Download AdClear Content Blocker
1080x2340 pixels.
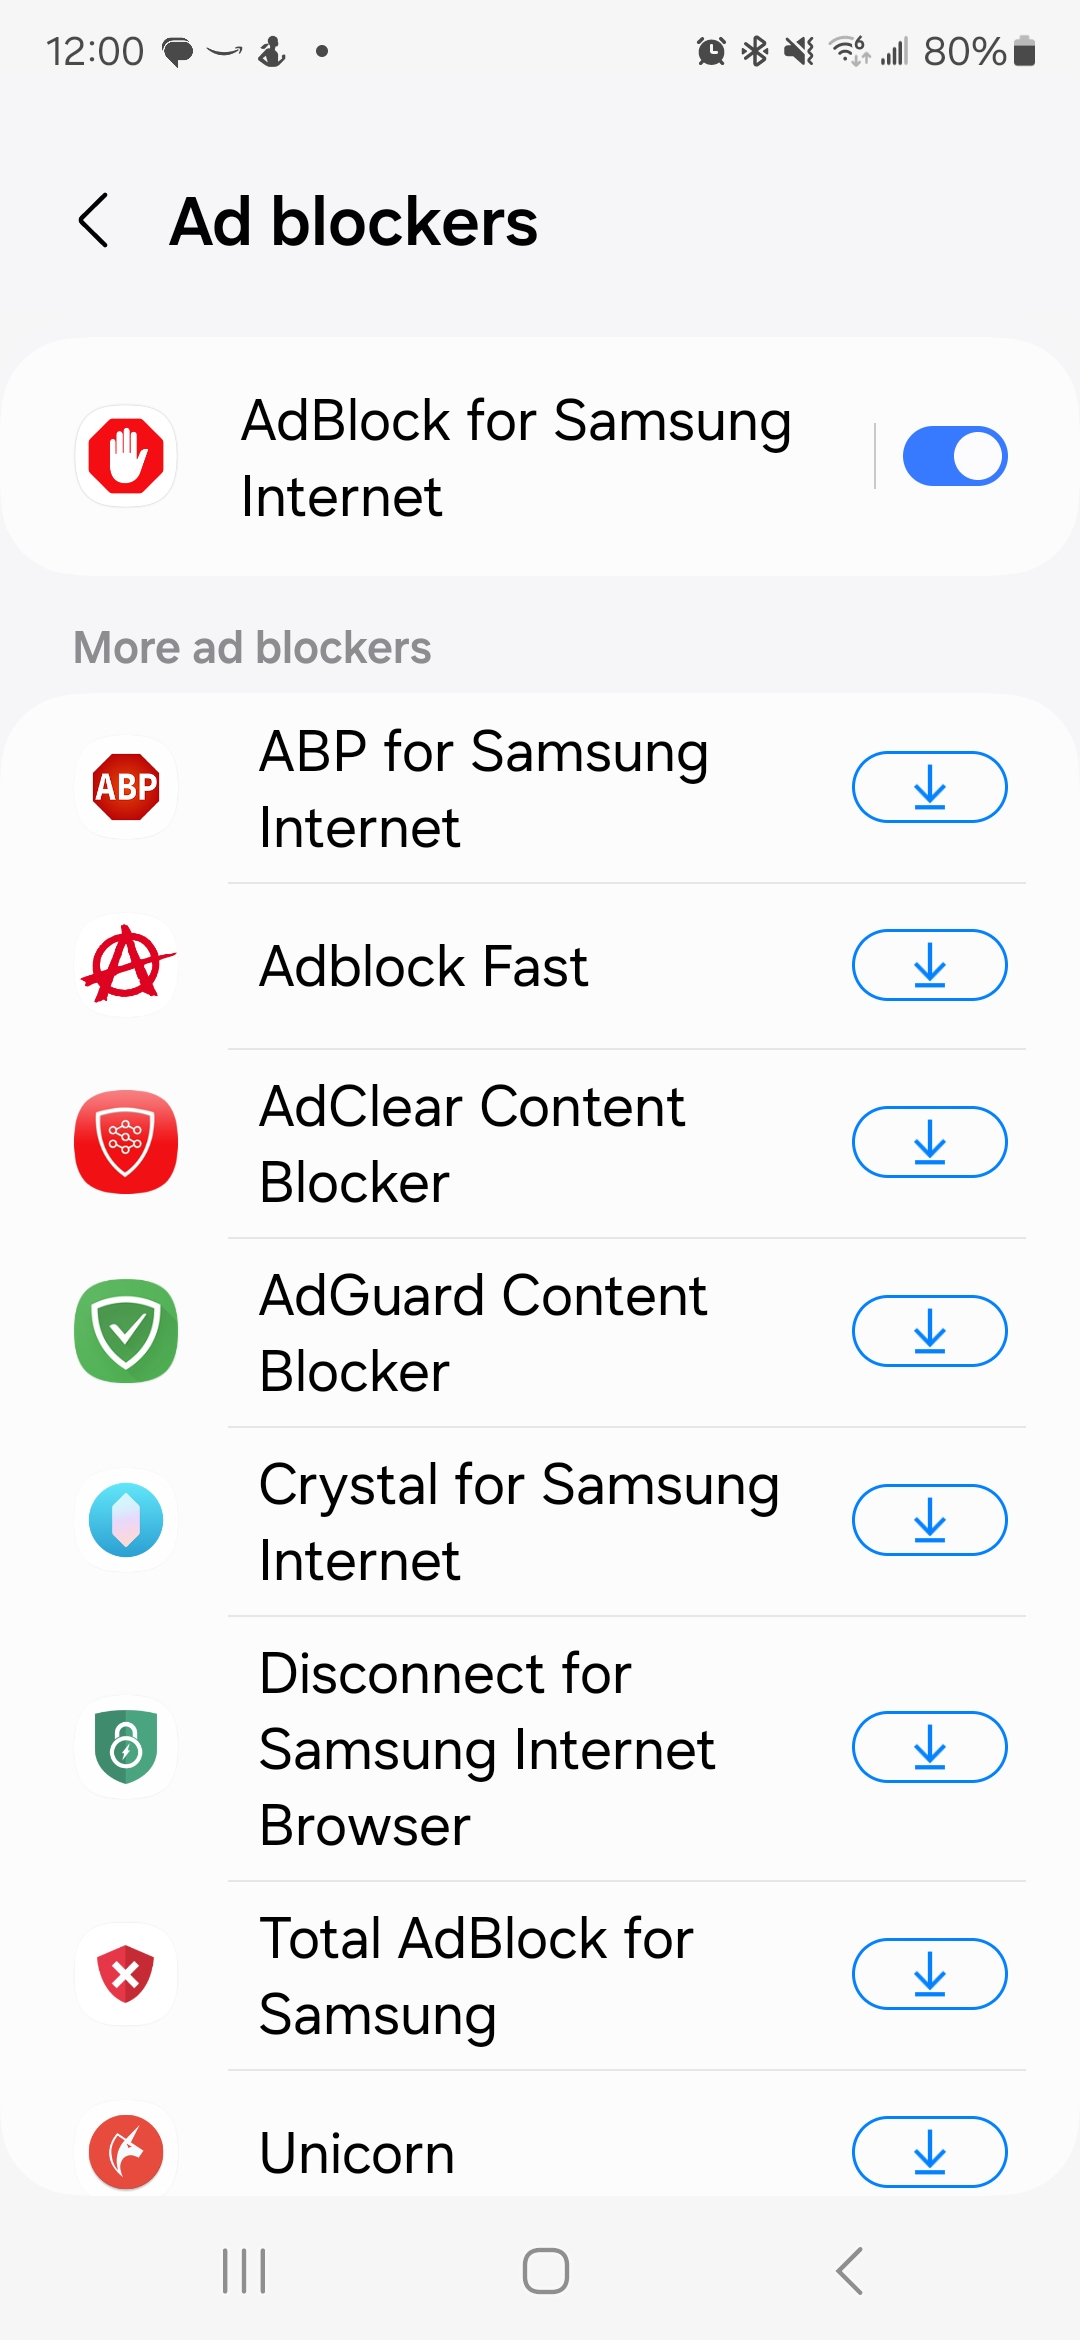pyautogui.click(x=929, y=1142)
